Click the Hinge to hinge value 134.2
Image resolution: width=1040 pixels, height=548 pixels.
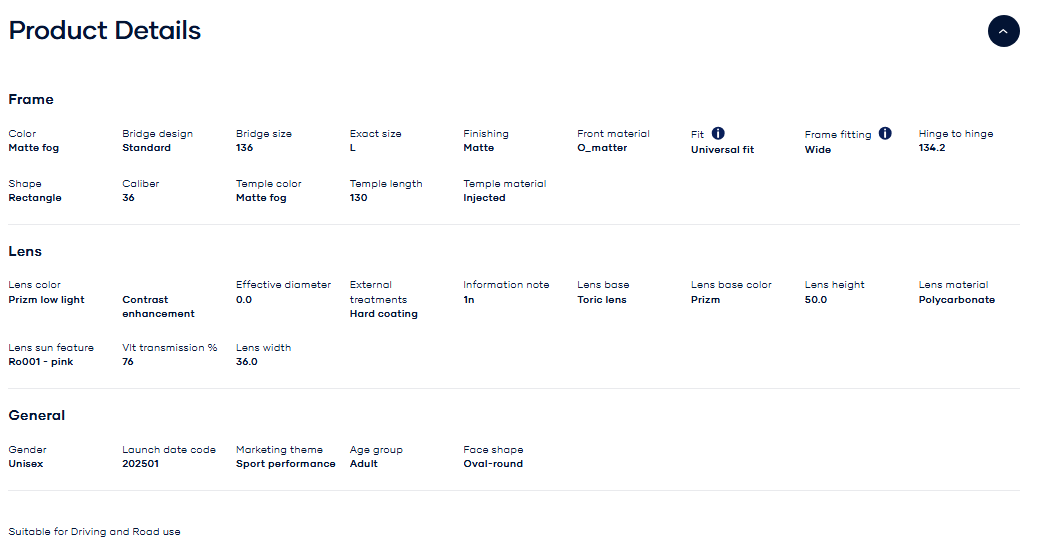click(x=932, y=148)
